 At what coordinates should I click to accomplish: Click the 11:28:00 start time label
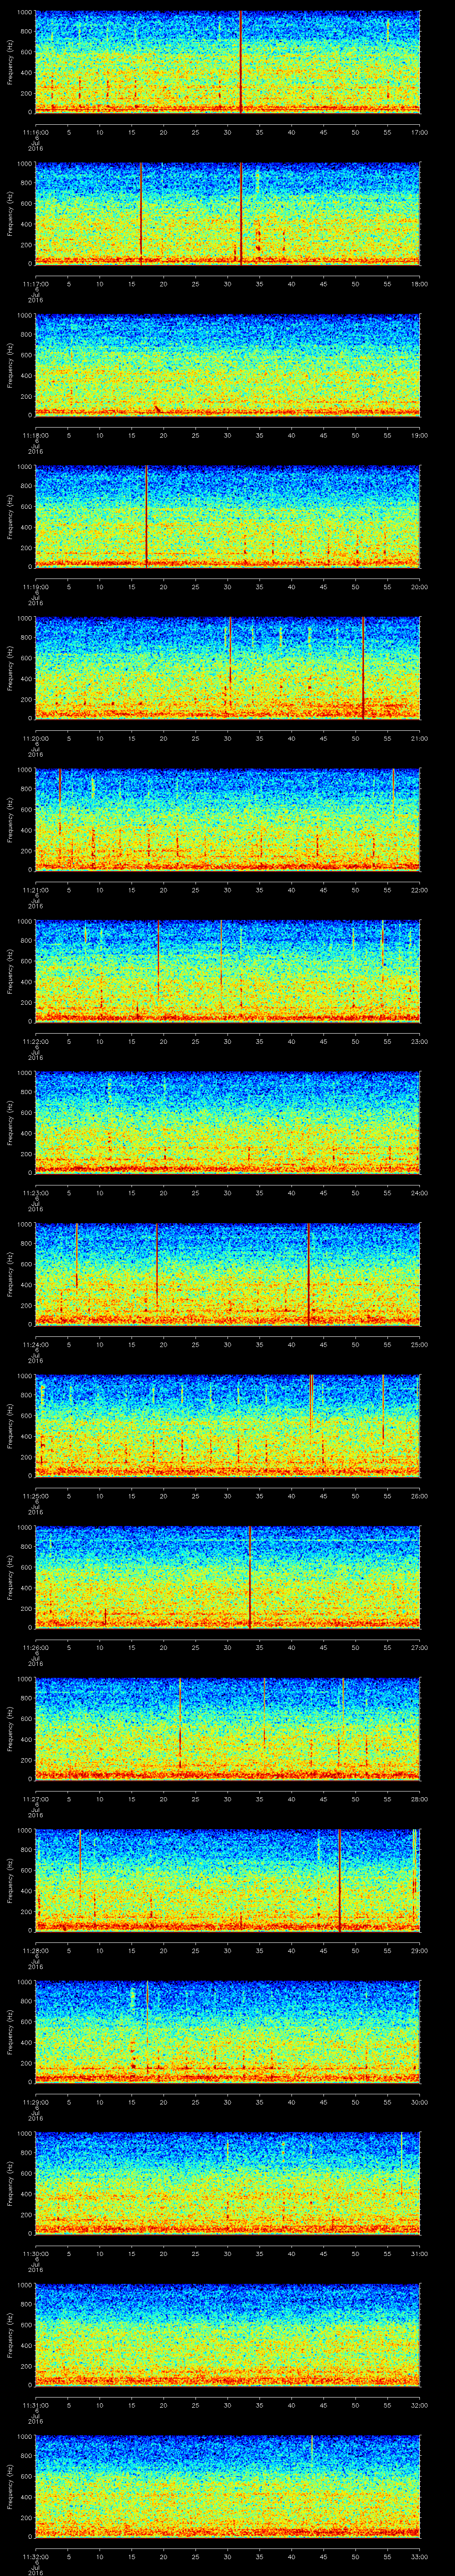coord(36,1950)
